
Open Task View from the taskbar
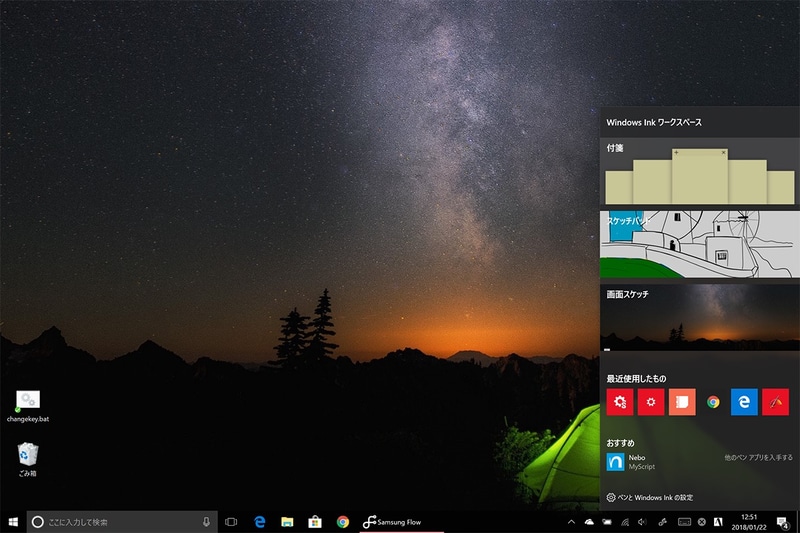tap(231, 522)
